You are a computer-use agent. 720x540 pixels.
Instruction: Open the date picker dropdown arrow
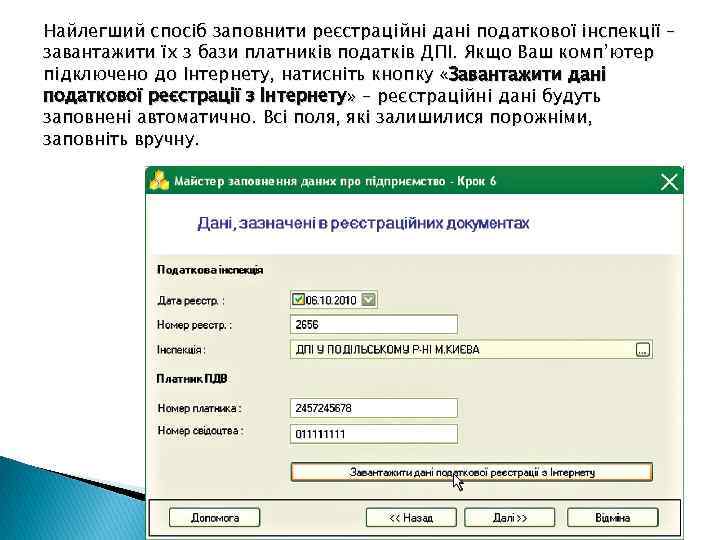(368, 300)
